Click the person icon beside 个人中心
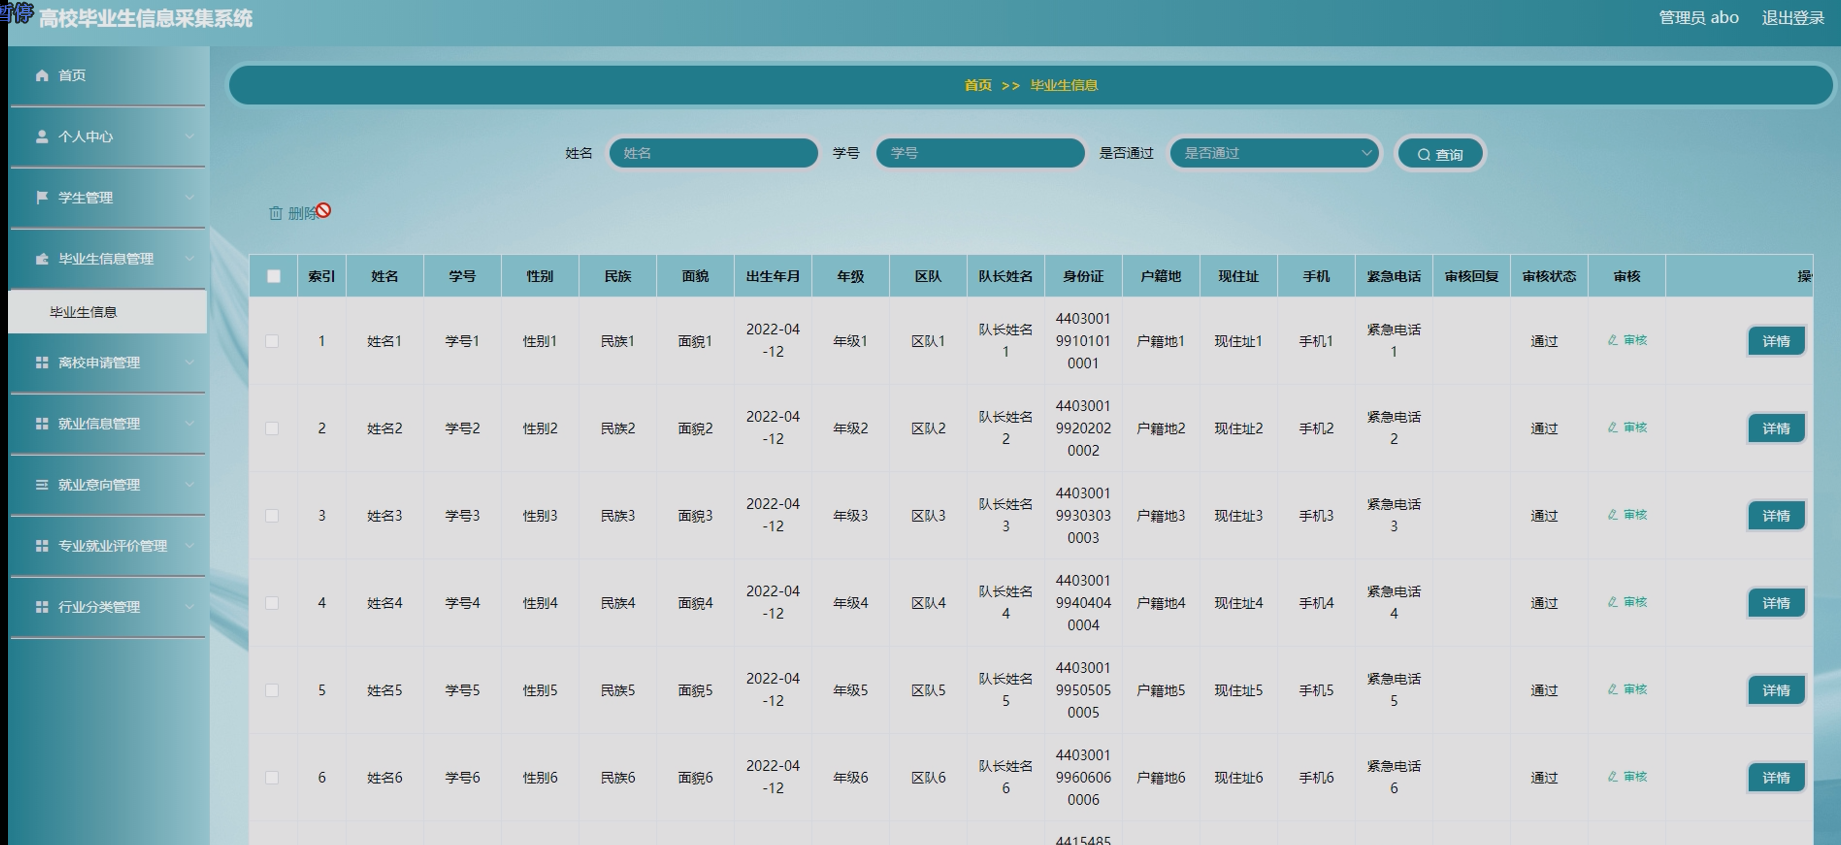Image resolution: width=1841 pixels, height=845 pixels. 42,136
